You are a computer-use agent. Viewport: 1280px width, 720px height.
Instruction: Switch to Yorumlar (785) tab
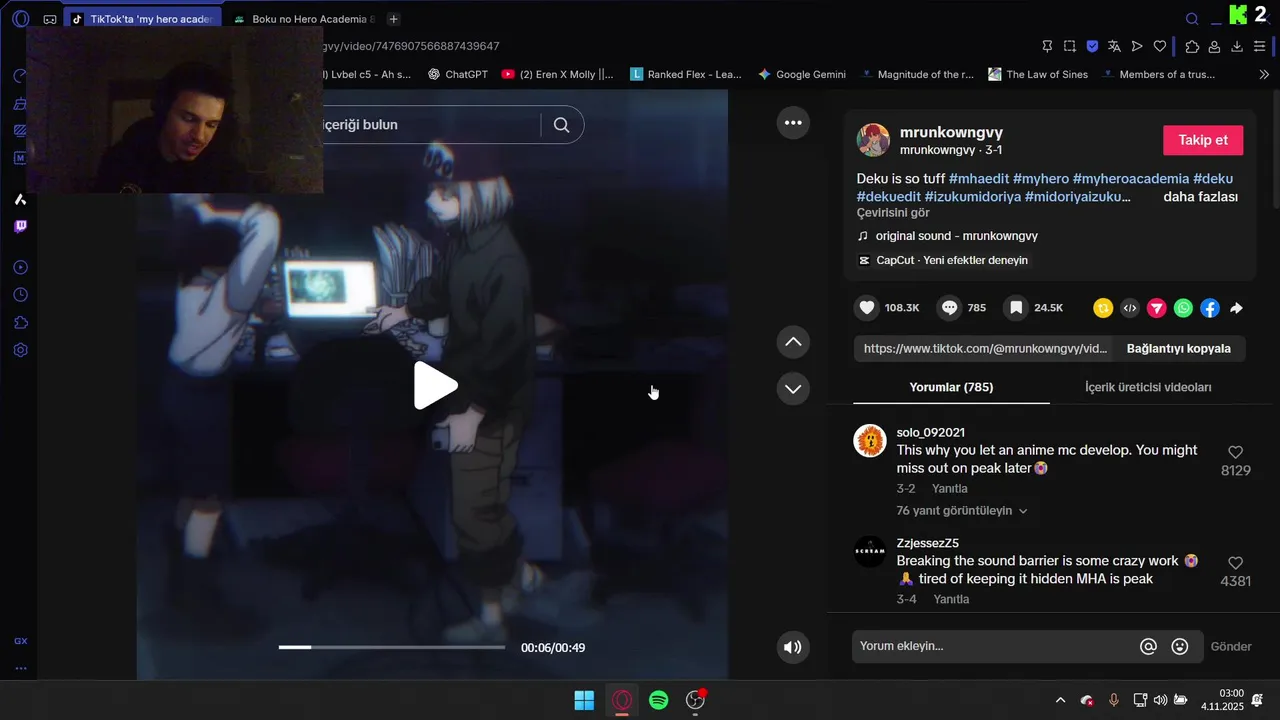[x=951, y=387]
